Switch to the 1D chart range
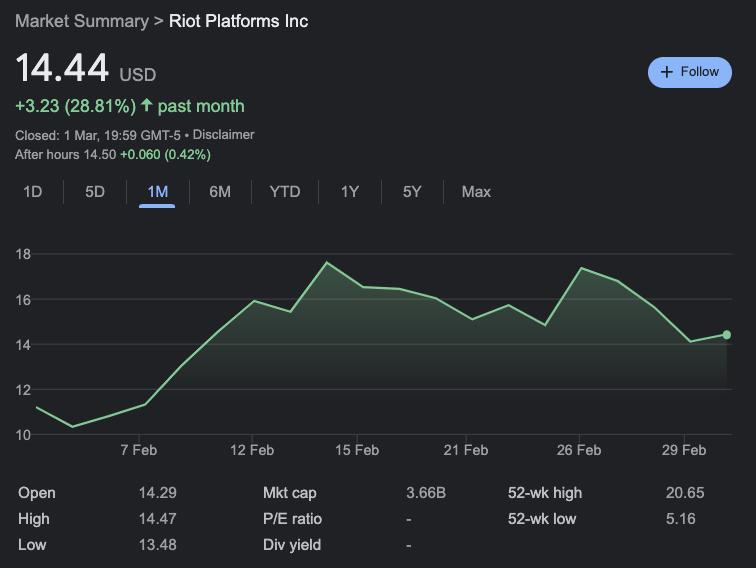Image resolution: width=756 pixels, height=568 pixels. [x=33, y=192]
